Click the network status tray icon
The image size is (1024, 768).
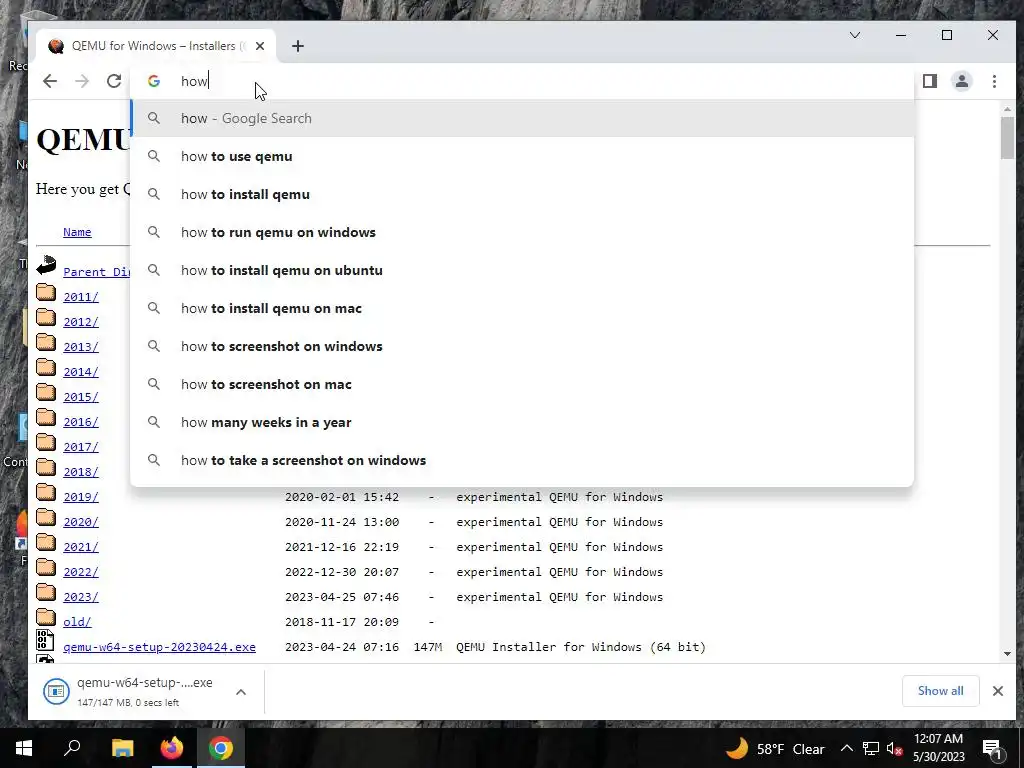(871, 748)
